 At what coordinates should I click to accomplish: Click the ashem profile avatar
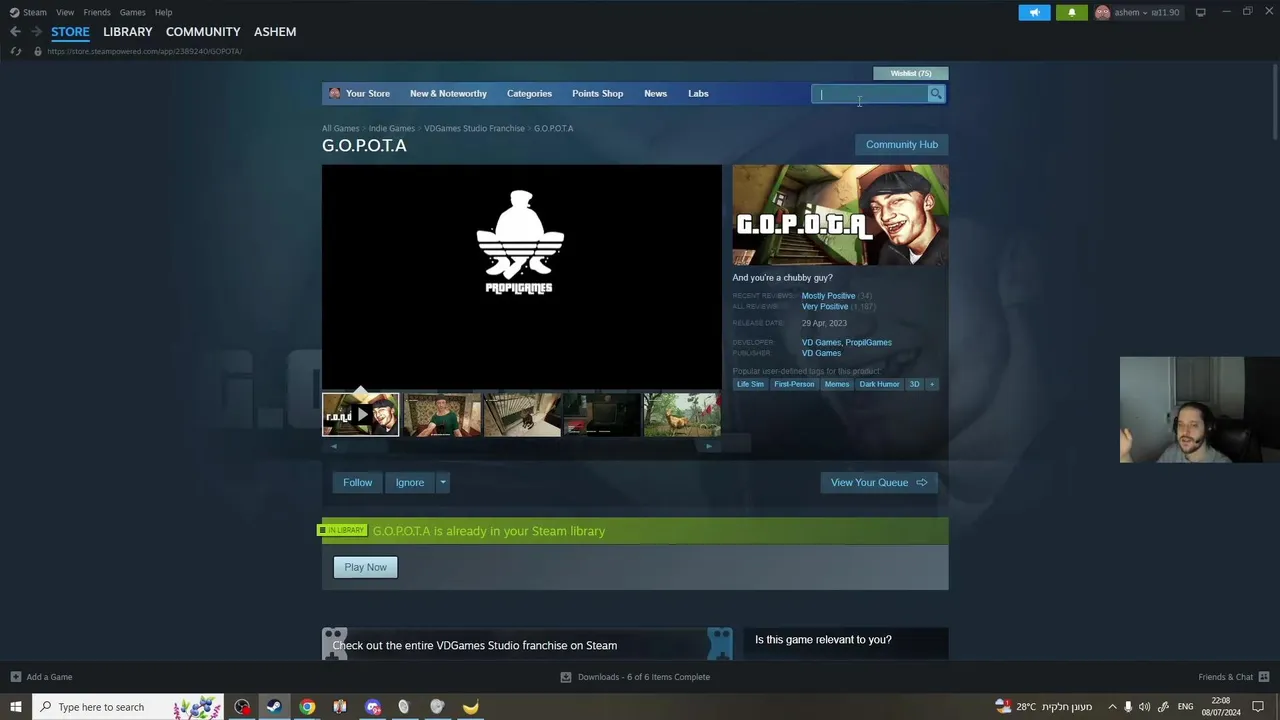[1102, 12]
